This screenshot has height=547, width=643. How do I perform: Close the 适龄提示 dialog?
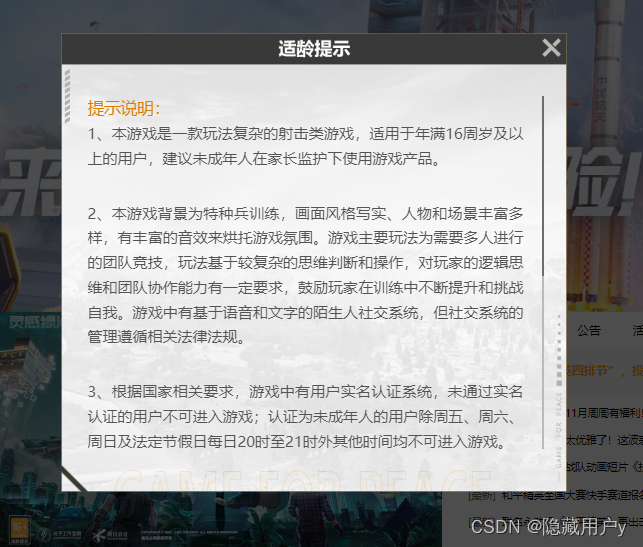pyautogui.click(x=551, y=48)
